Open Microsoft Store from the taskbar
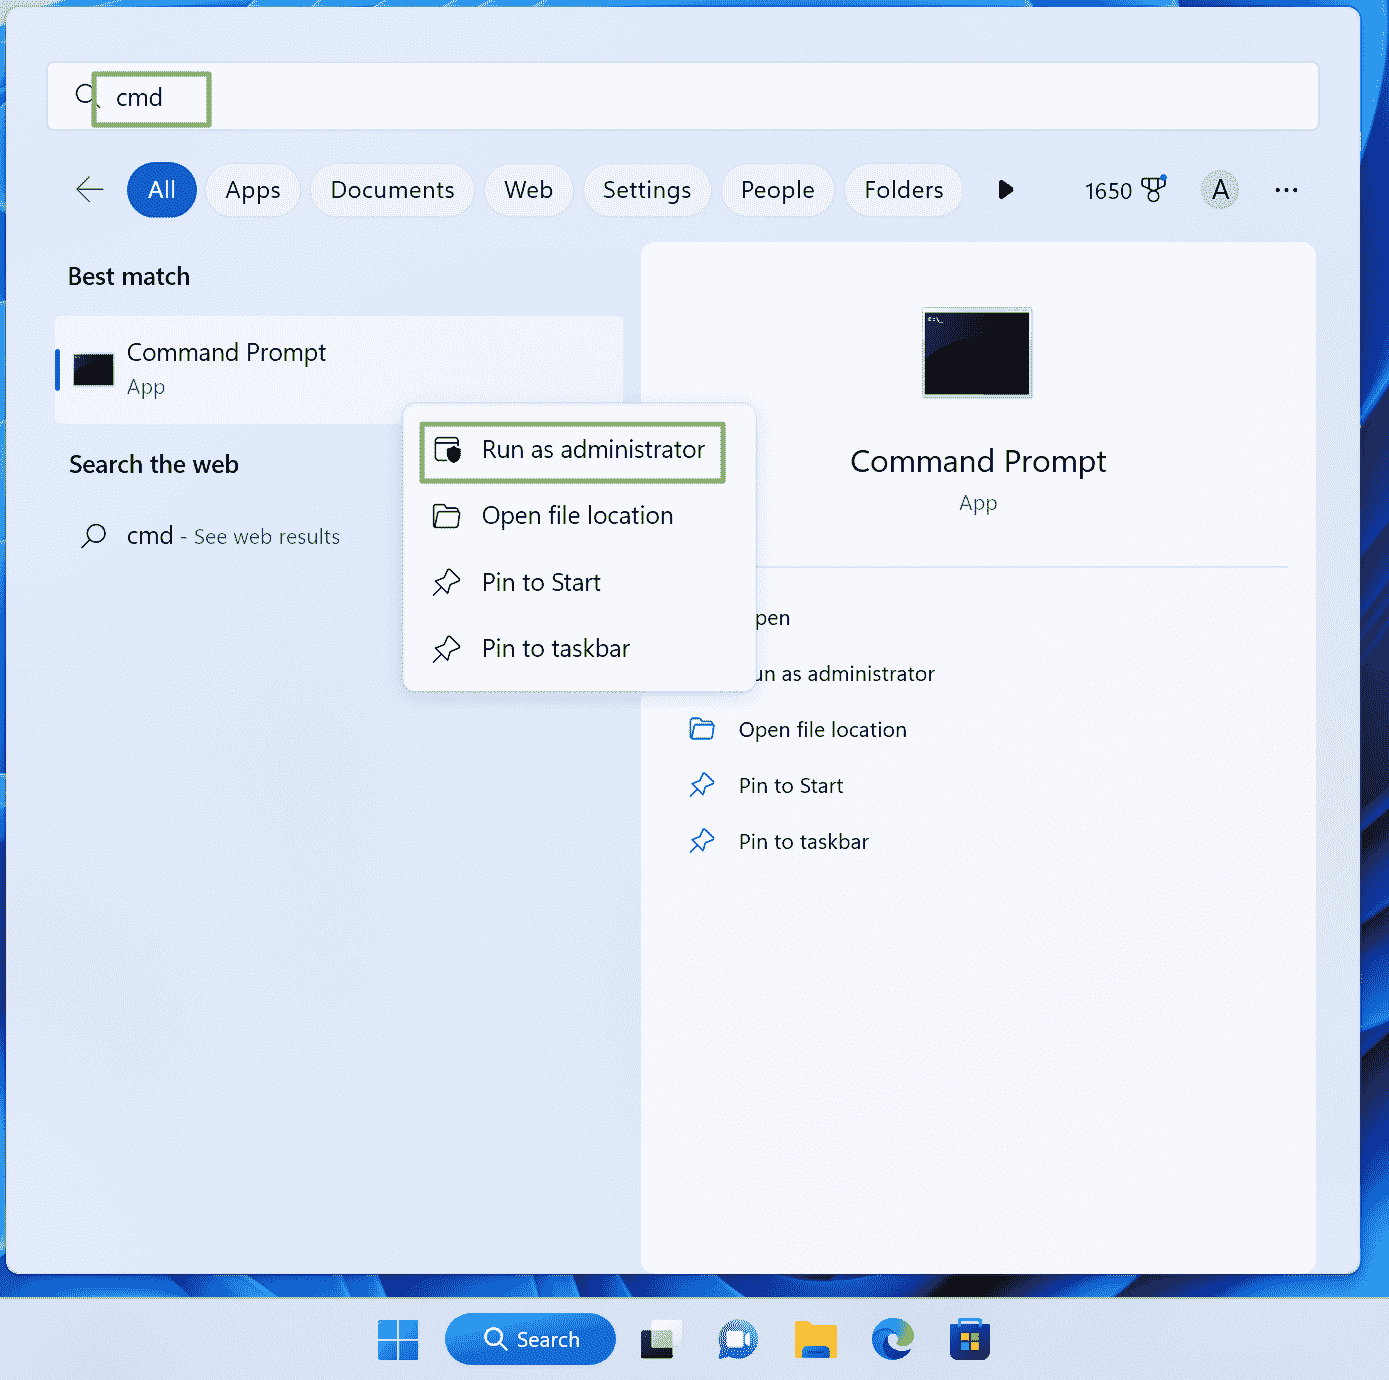The width and height of the screenshot is (1389, 1380). tap(970, 1340)
